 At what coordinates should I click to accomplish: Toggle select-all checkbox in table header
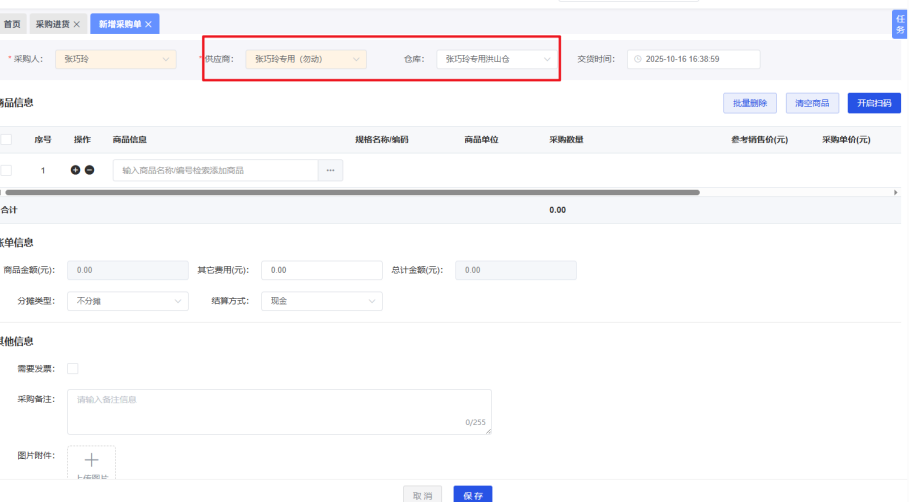point(6,140)
